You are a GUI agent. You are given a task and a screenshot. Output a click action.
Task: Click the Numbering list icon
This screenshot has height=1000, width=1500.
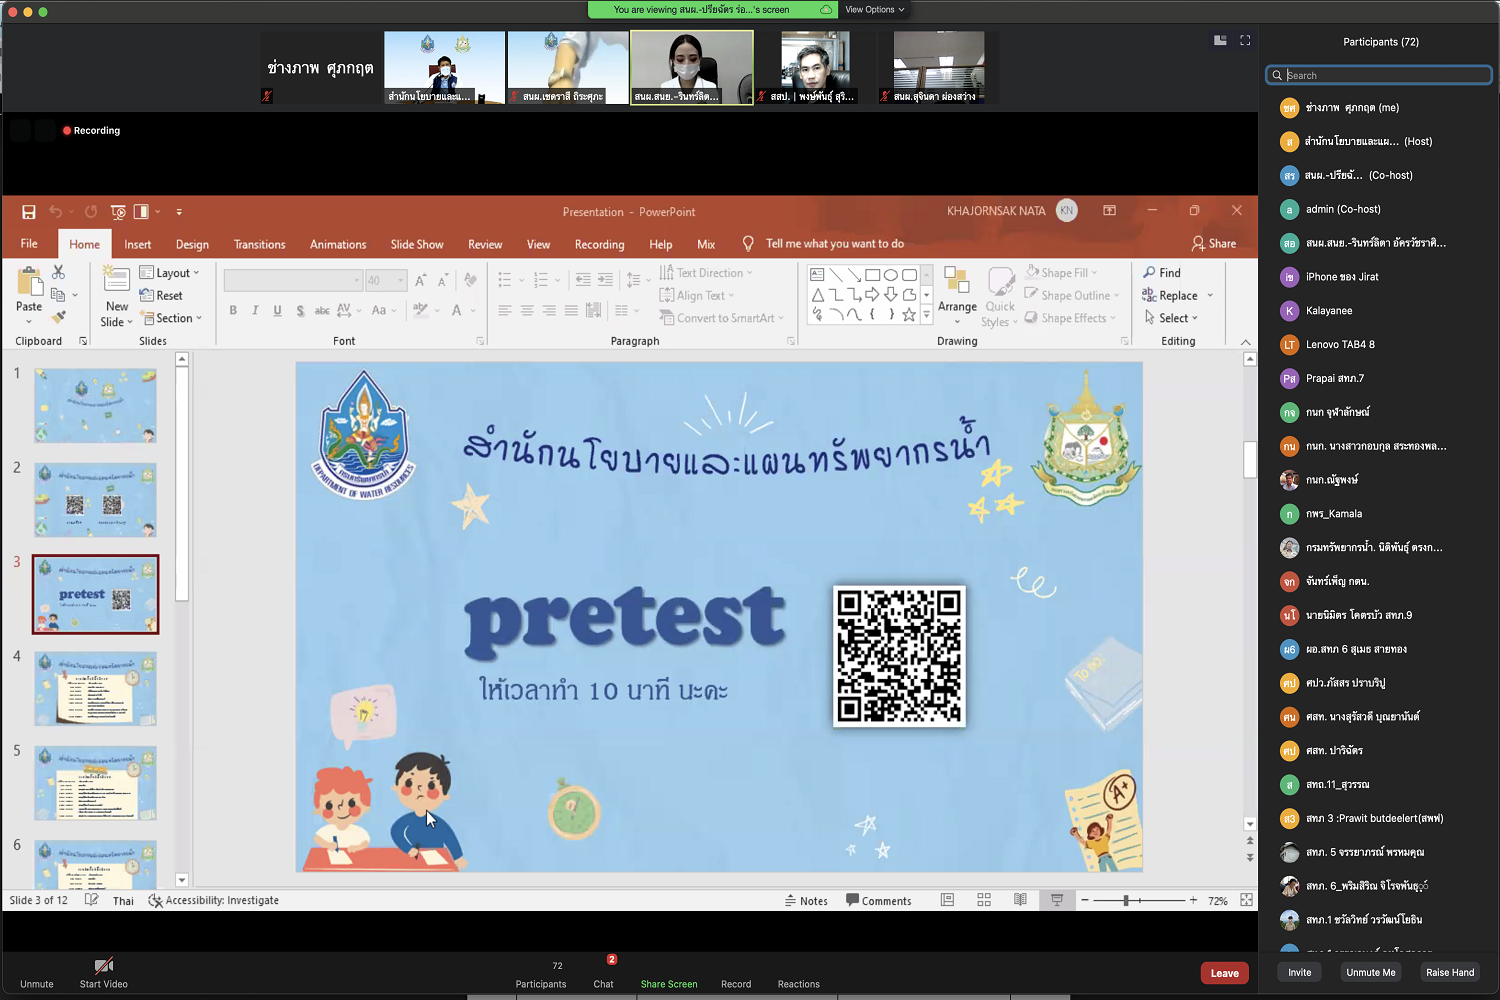(541, 280)
